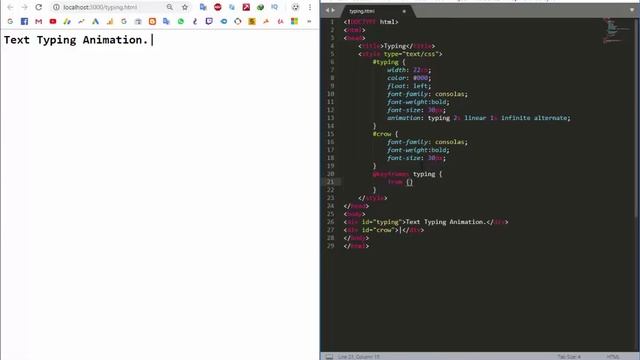Open the Google Translate extension icon
This screenshot has width=640, height=360.
pos(203,7)
